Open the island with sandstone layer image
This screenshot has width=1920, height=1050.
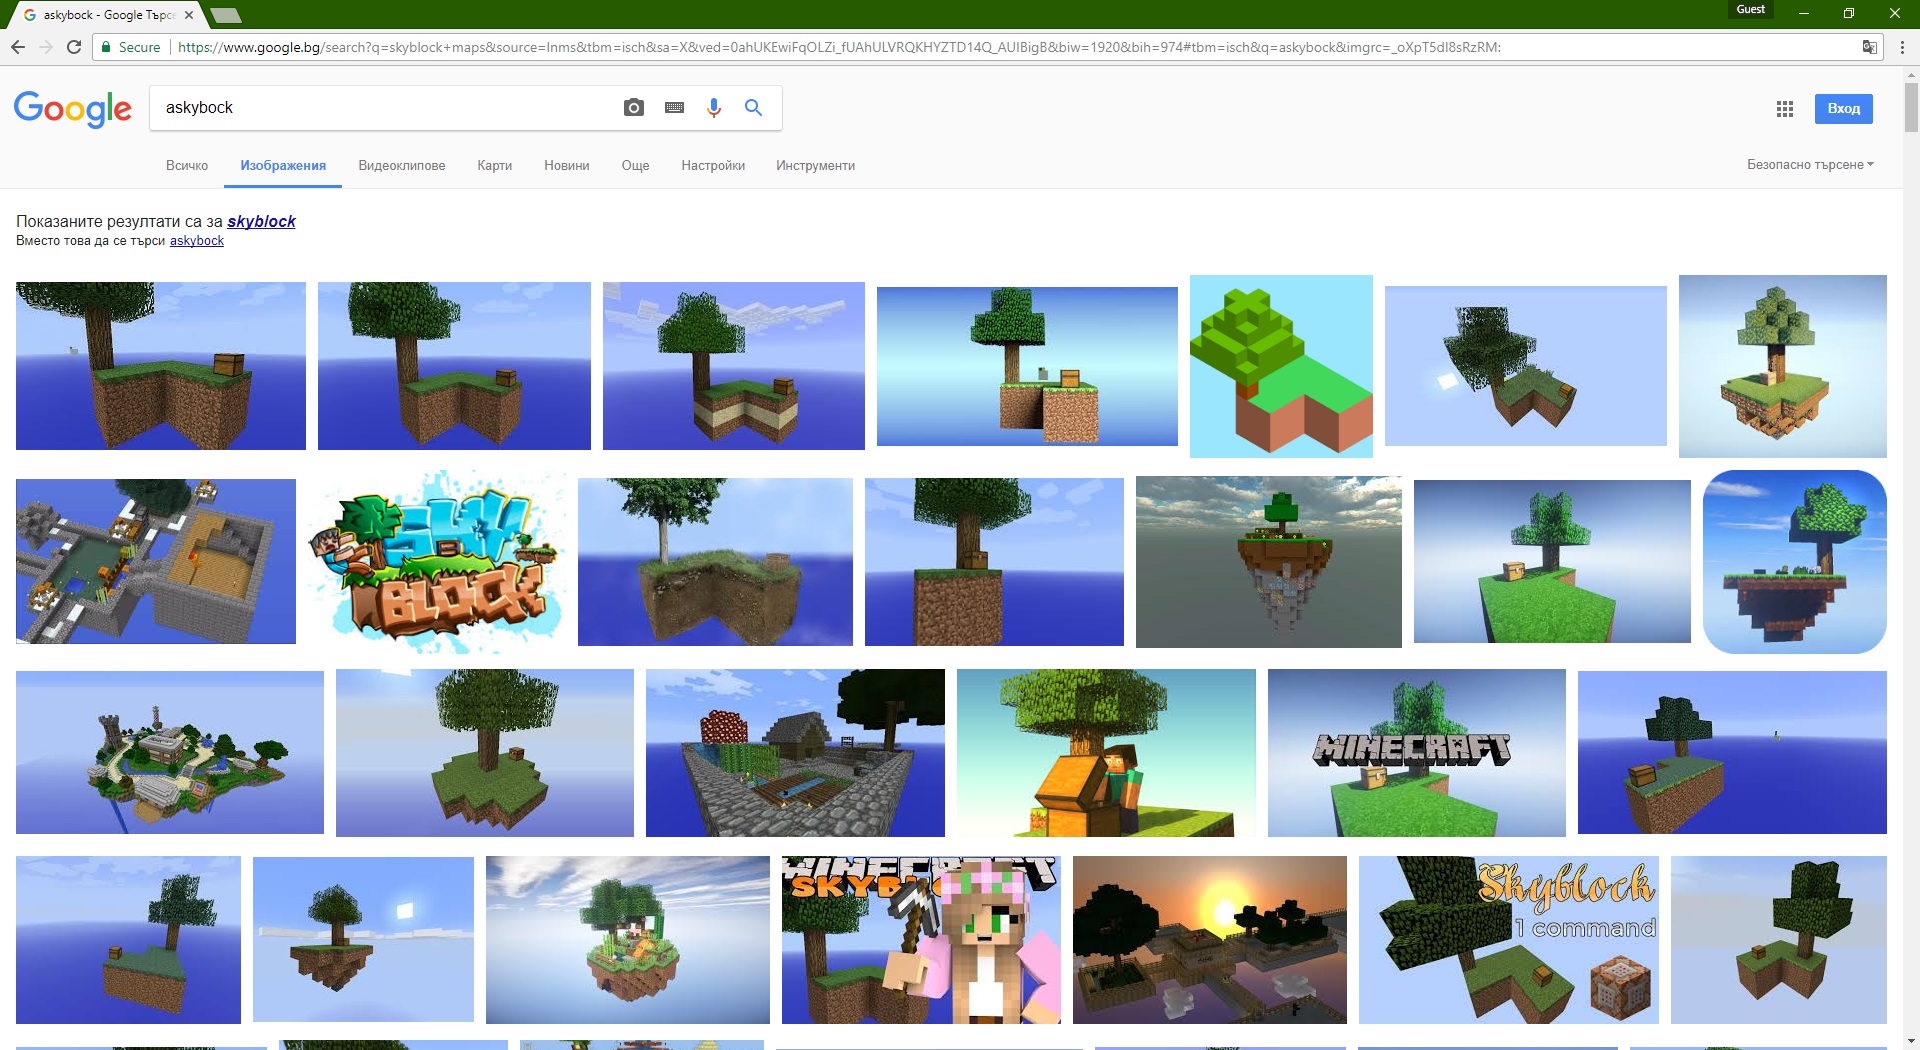tap(734, 366)
